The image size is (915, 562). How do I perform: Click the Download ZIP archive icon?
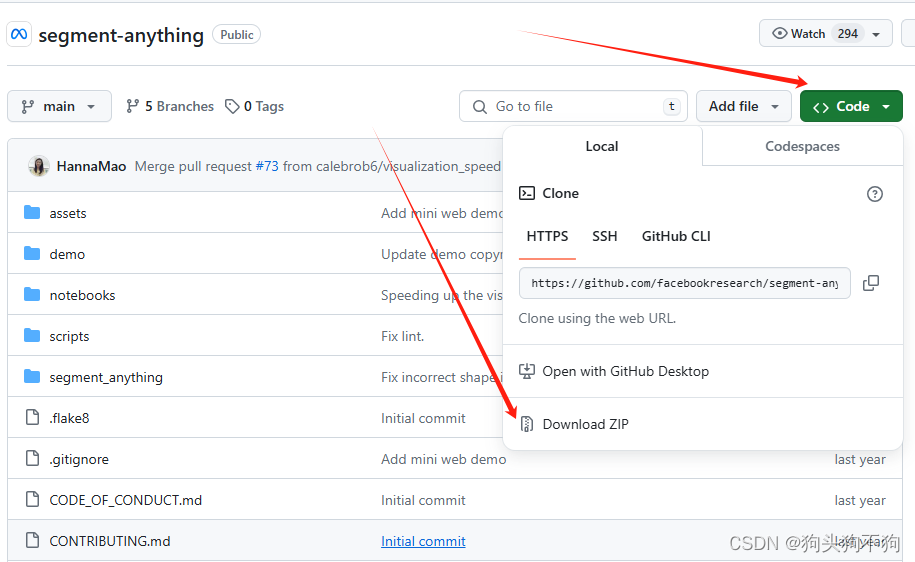tap(526, 424)
